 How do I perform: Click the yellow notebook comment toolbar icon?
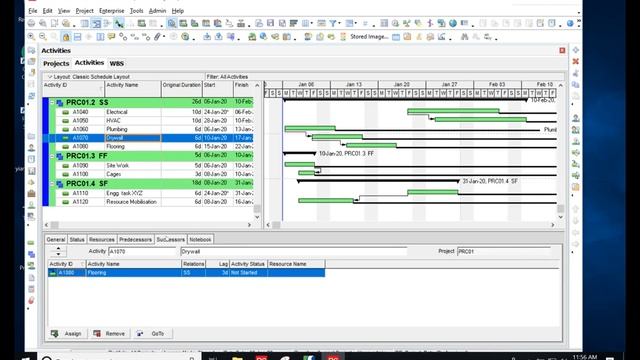click(x=111, y=37)
